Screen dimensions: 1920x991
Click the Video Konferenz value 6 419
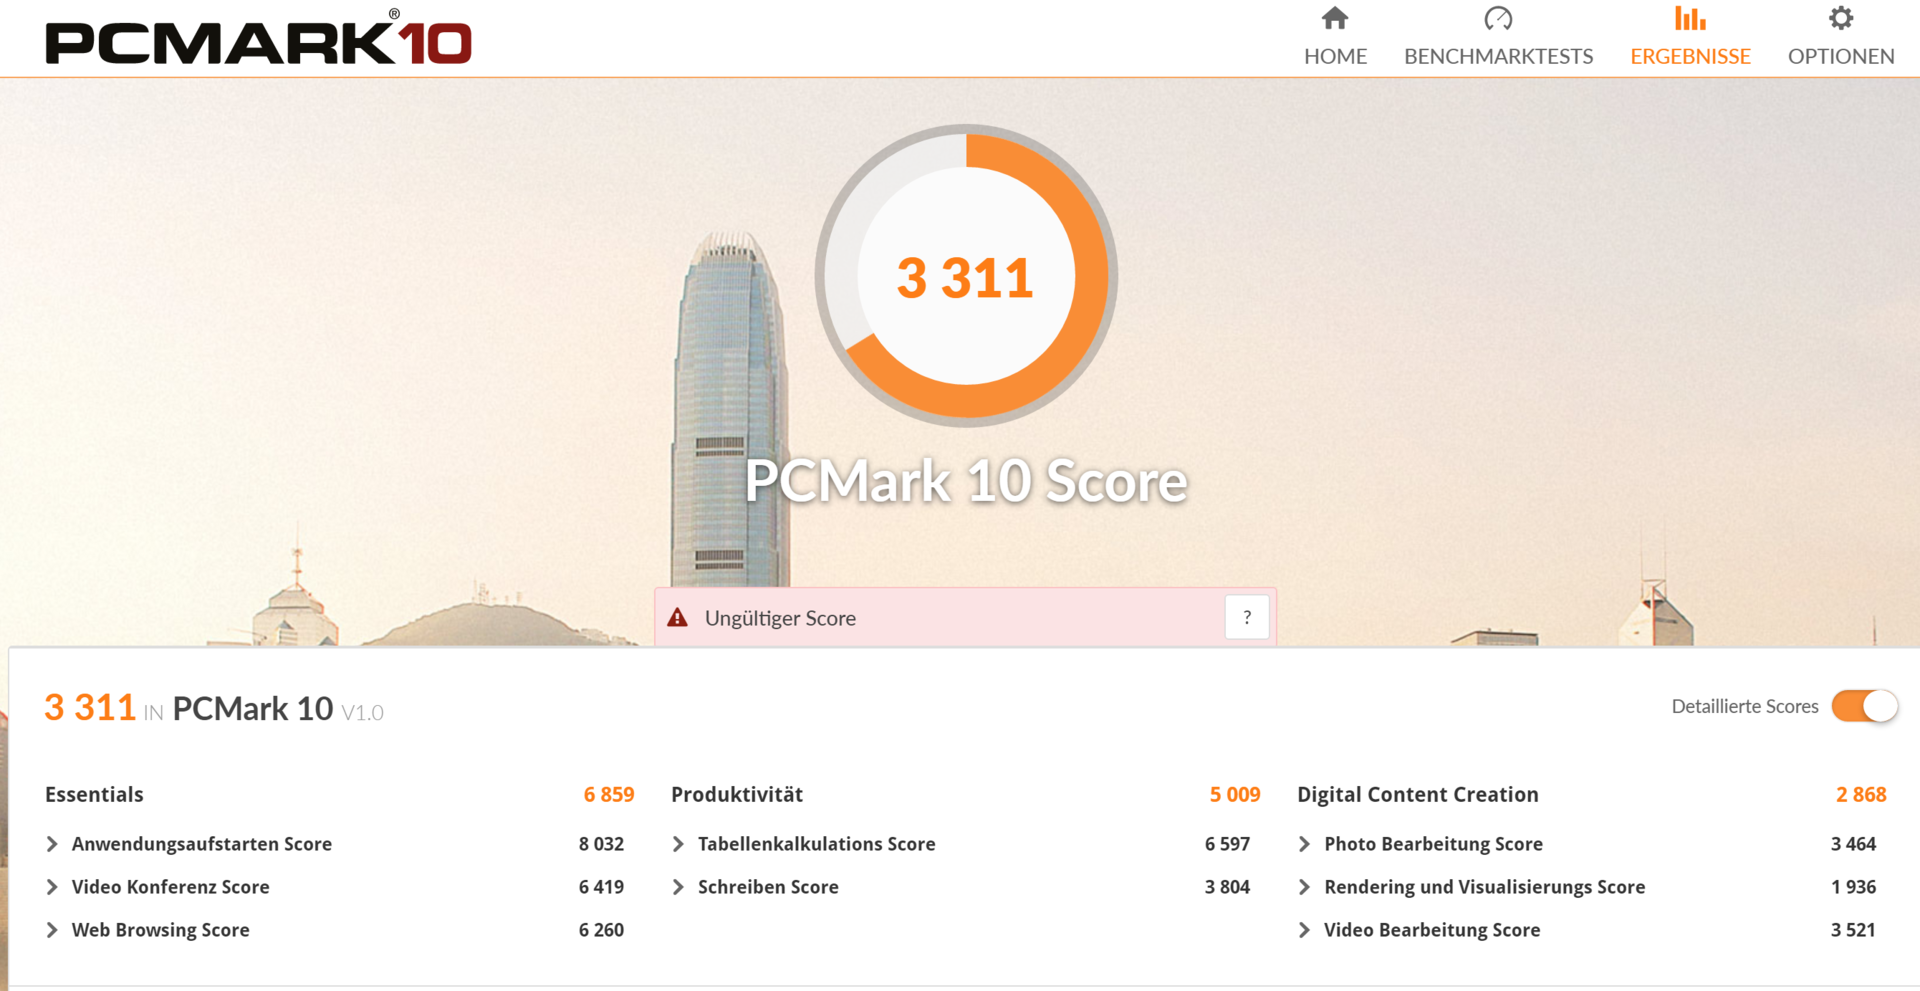(x=601, y=887)
